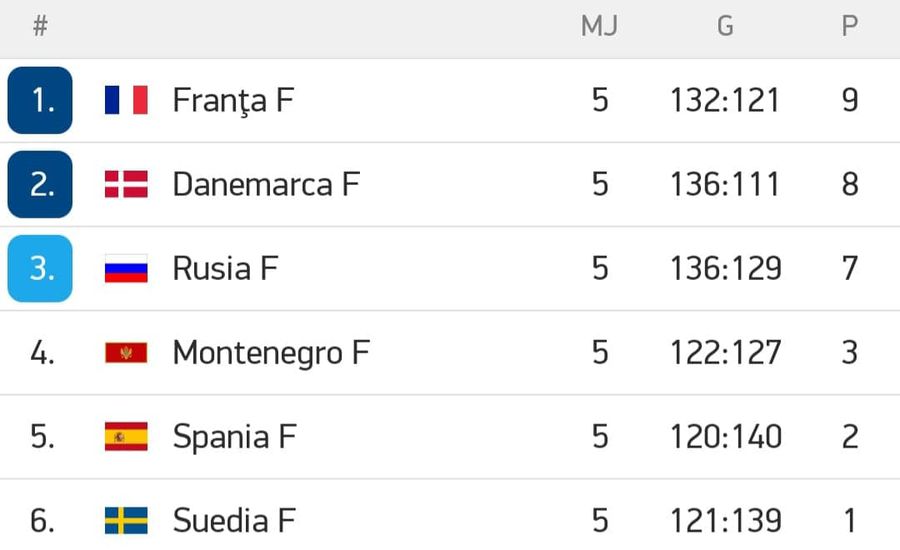Open the Montenegro F team page
The height and width of the screenshot is (550, 900).
pyautogui.click(x=271, y=354)
